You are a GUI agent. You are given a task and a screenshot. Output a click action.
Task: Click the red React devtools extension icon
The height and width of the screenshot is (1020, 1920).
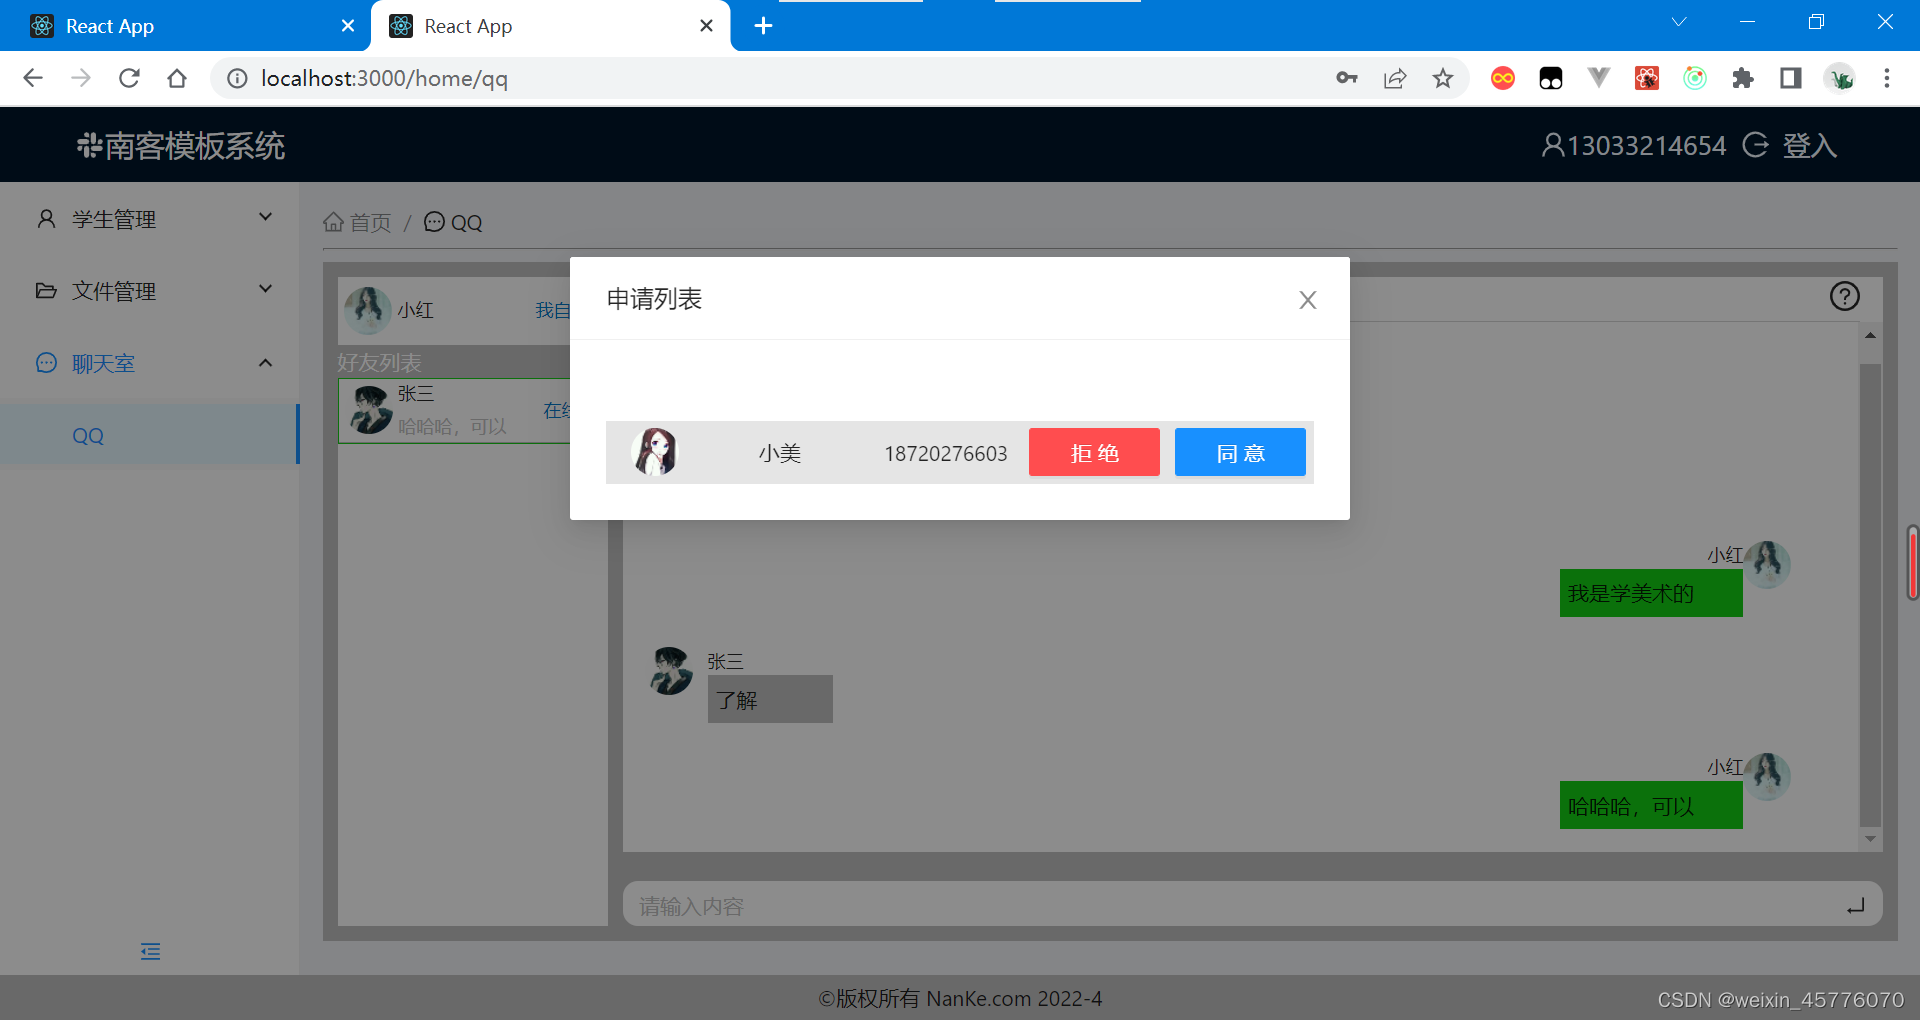[x=1647, y=78]
